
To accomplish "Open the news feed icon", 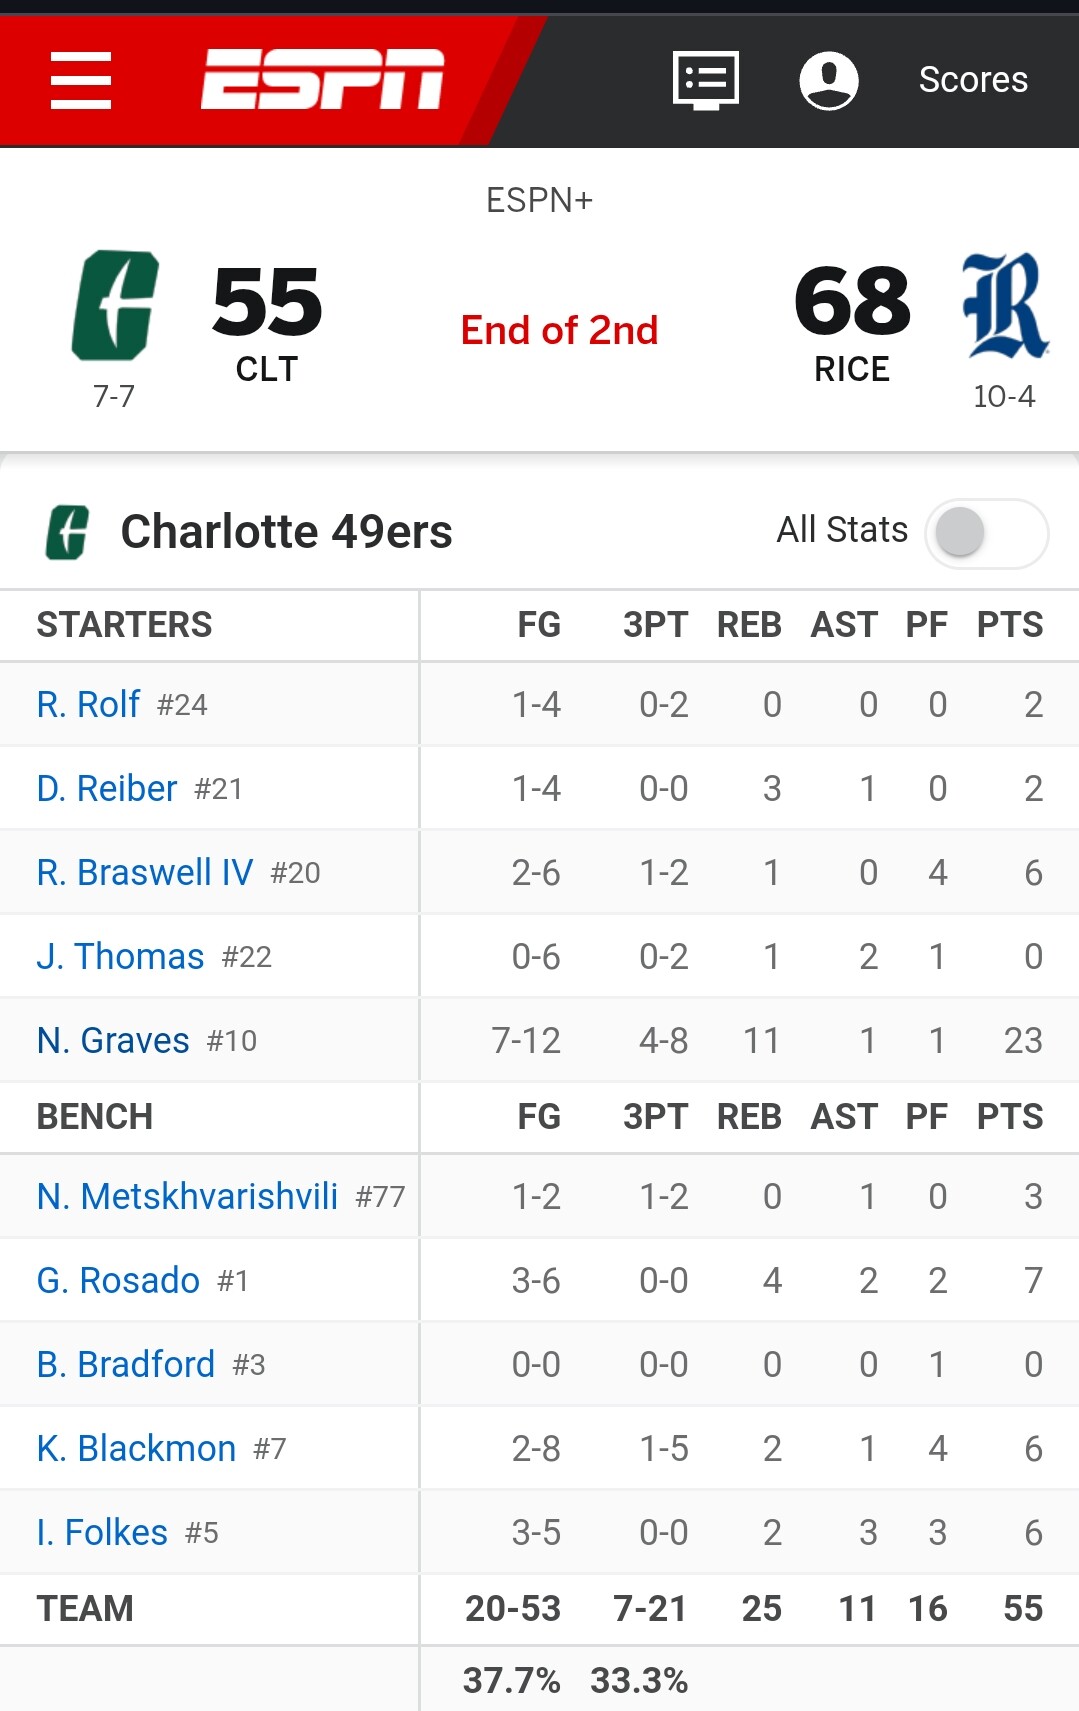I will tap(706, 80).
